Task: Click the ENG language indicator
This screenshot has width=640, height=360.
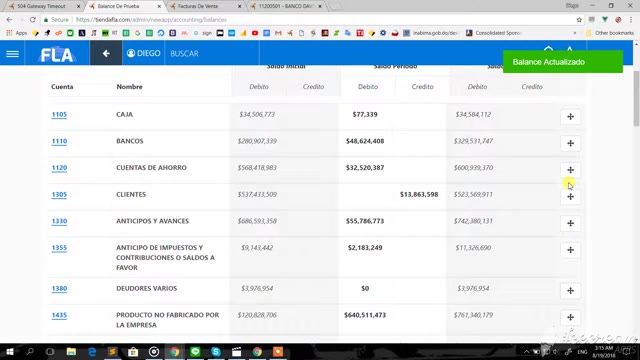Action: pyautogui.click(x=582, y=352)
